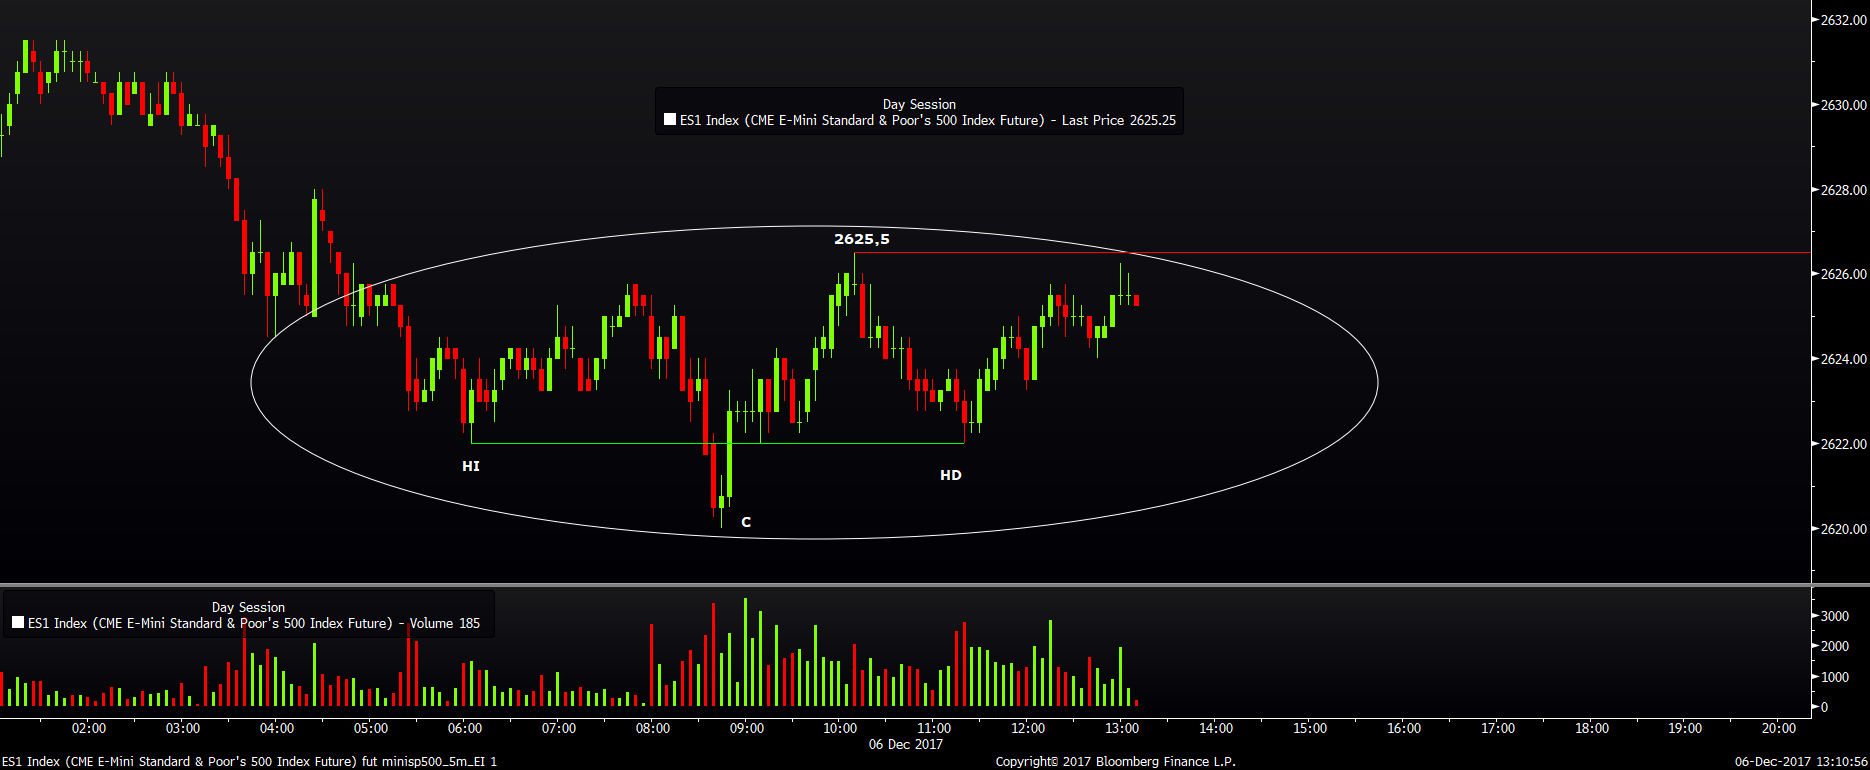The height and width of the screenshot is (770, 1870).
Task: Click the 06-Dec-2017 13:10:56 timestamp
Action: (1801, 762)
